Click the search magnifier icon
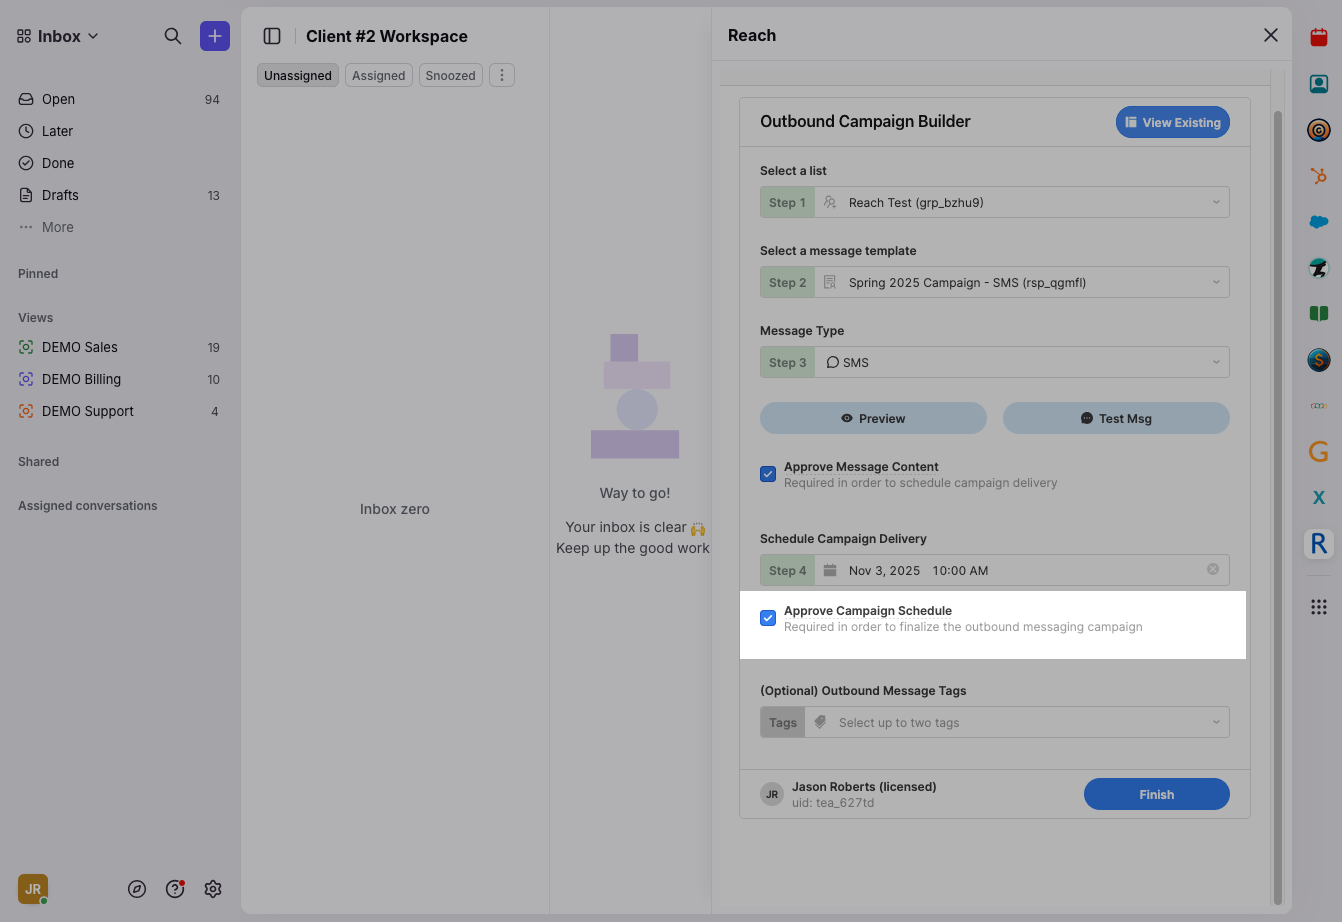1342x922 pixels. pos(173,36)
